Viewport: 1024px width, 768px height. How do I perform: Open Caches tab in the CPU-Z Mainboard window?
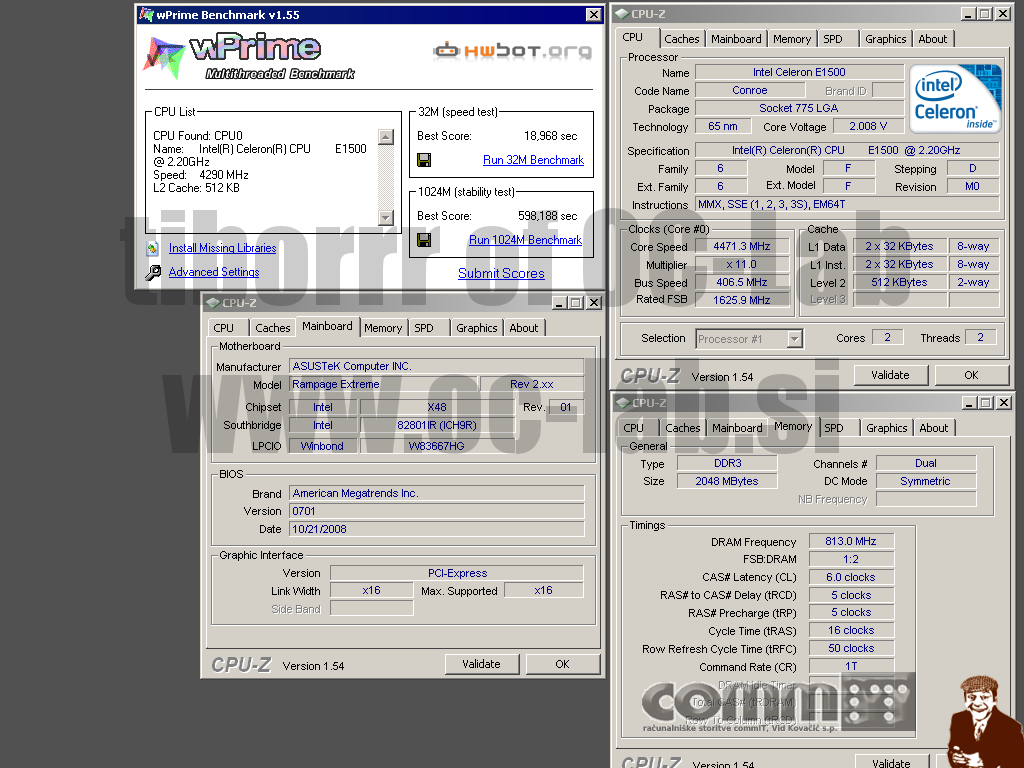pos(272,328)
